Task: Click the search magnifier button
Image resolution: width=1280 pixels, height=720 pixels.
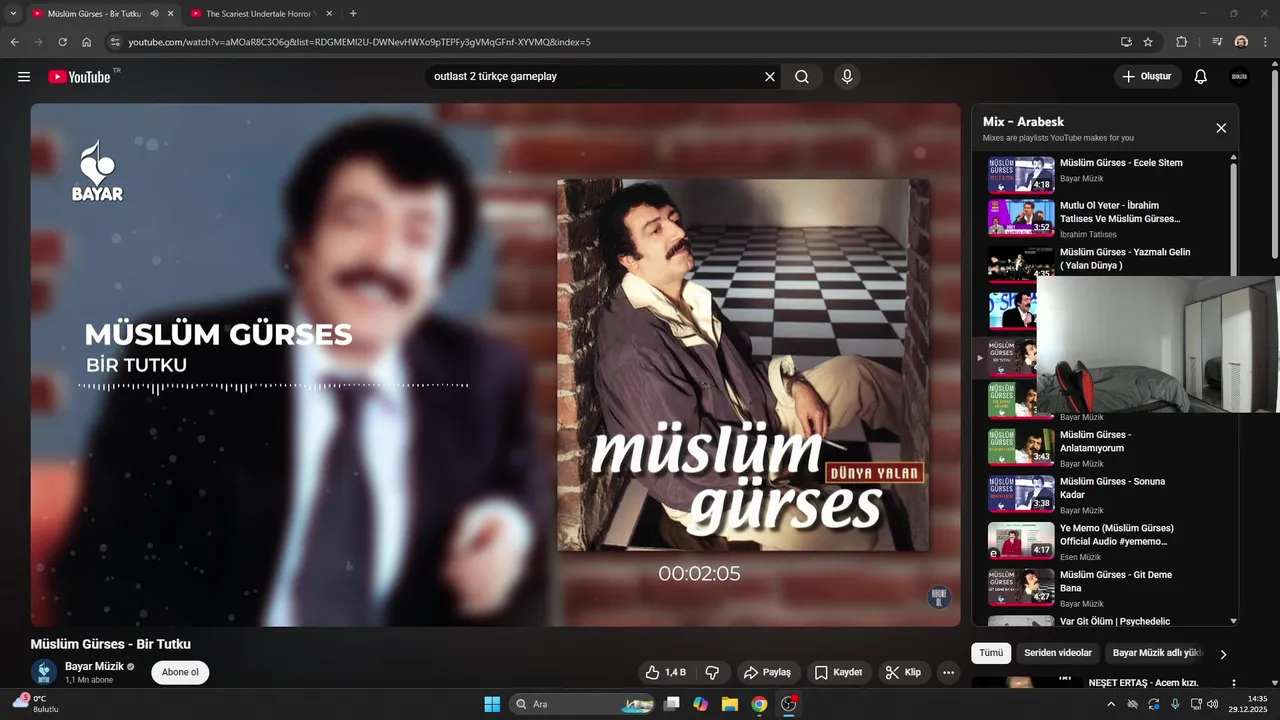Action: click(x=802, y=77)
